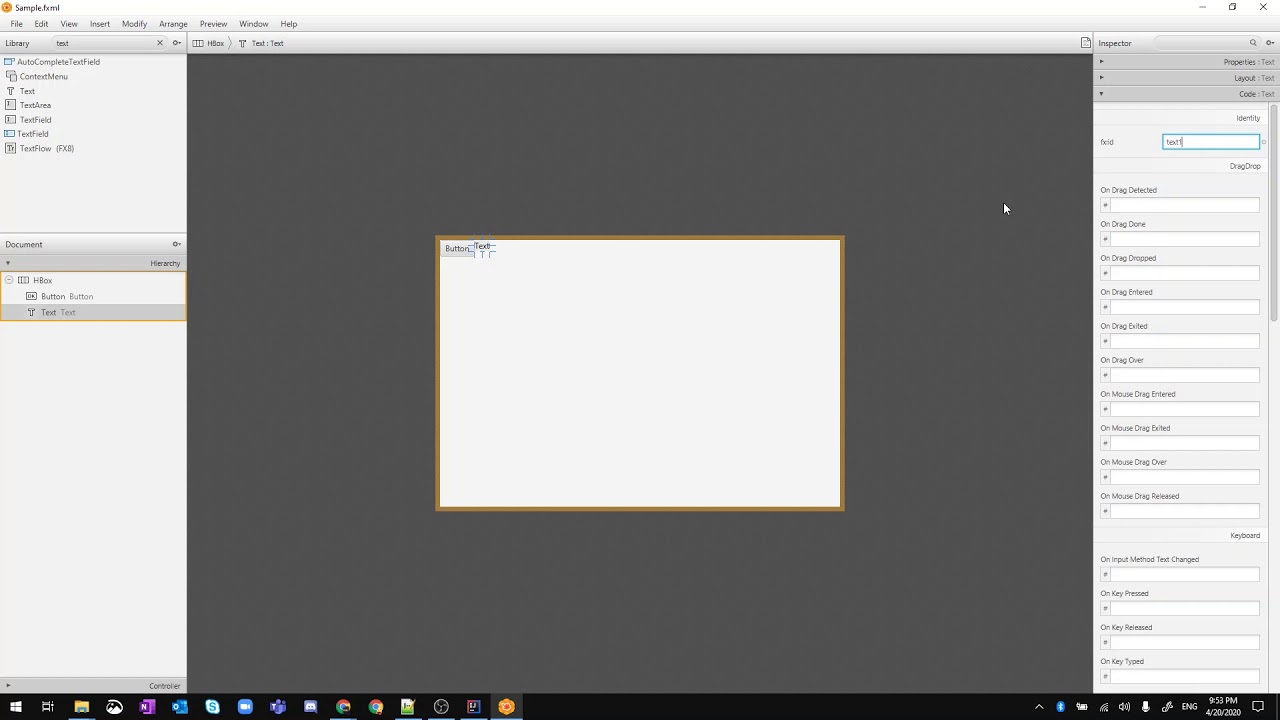
Task: Open Microsoft Teams from the taskbar
Action: pyautogui.click(x=278, y=707)
